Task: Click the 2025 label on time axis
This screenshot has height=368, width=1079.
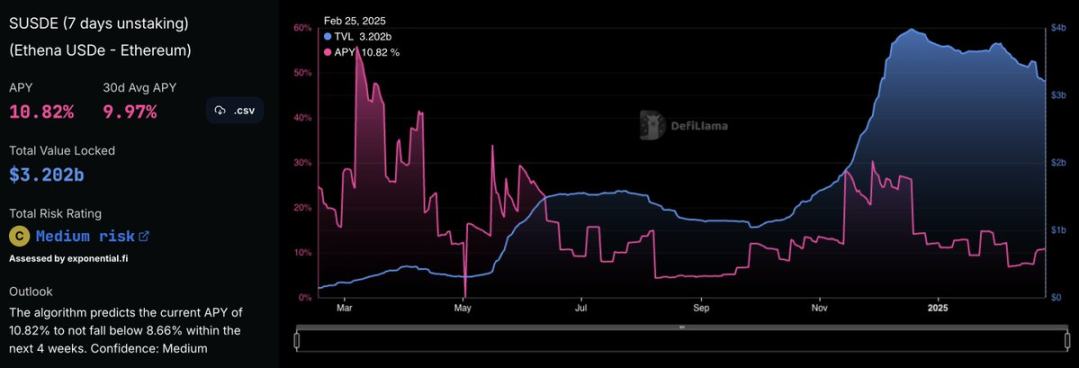Action: tap(939, 309)
